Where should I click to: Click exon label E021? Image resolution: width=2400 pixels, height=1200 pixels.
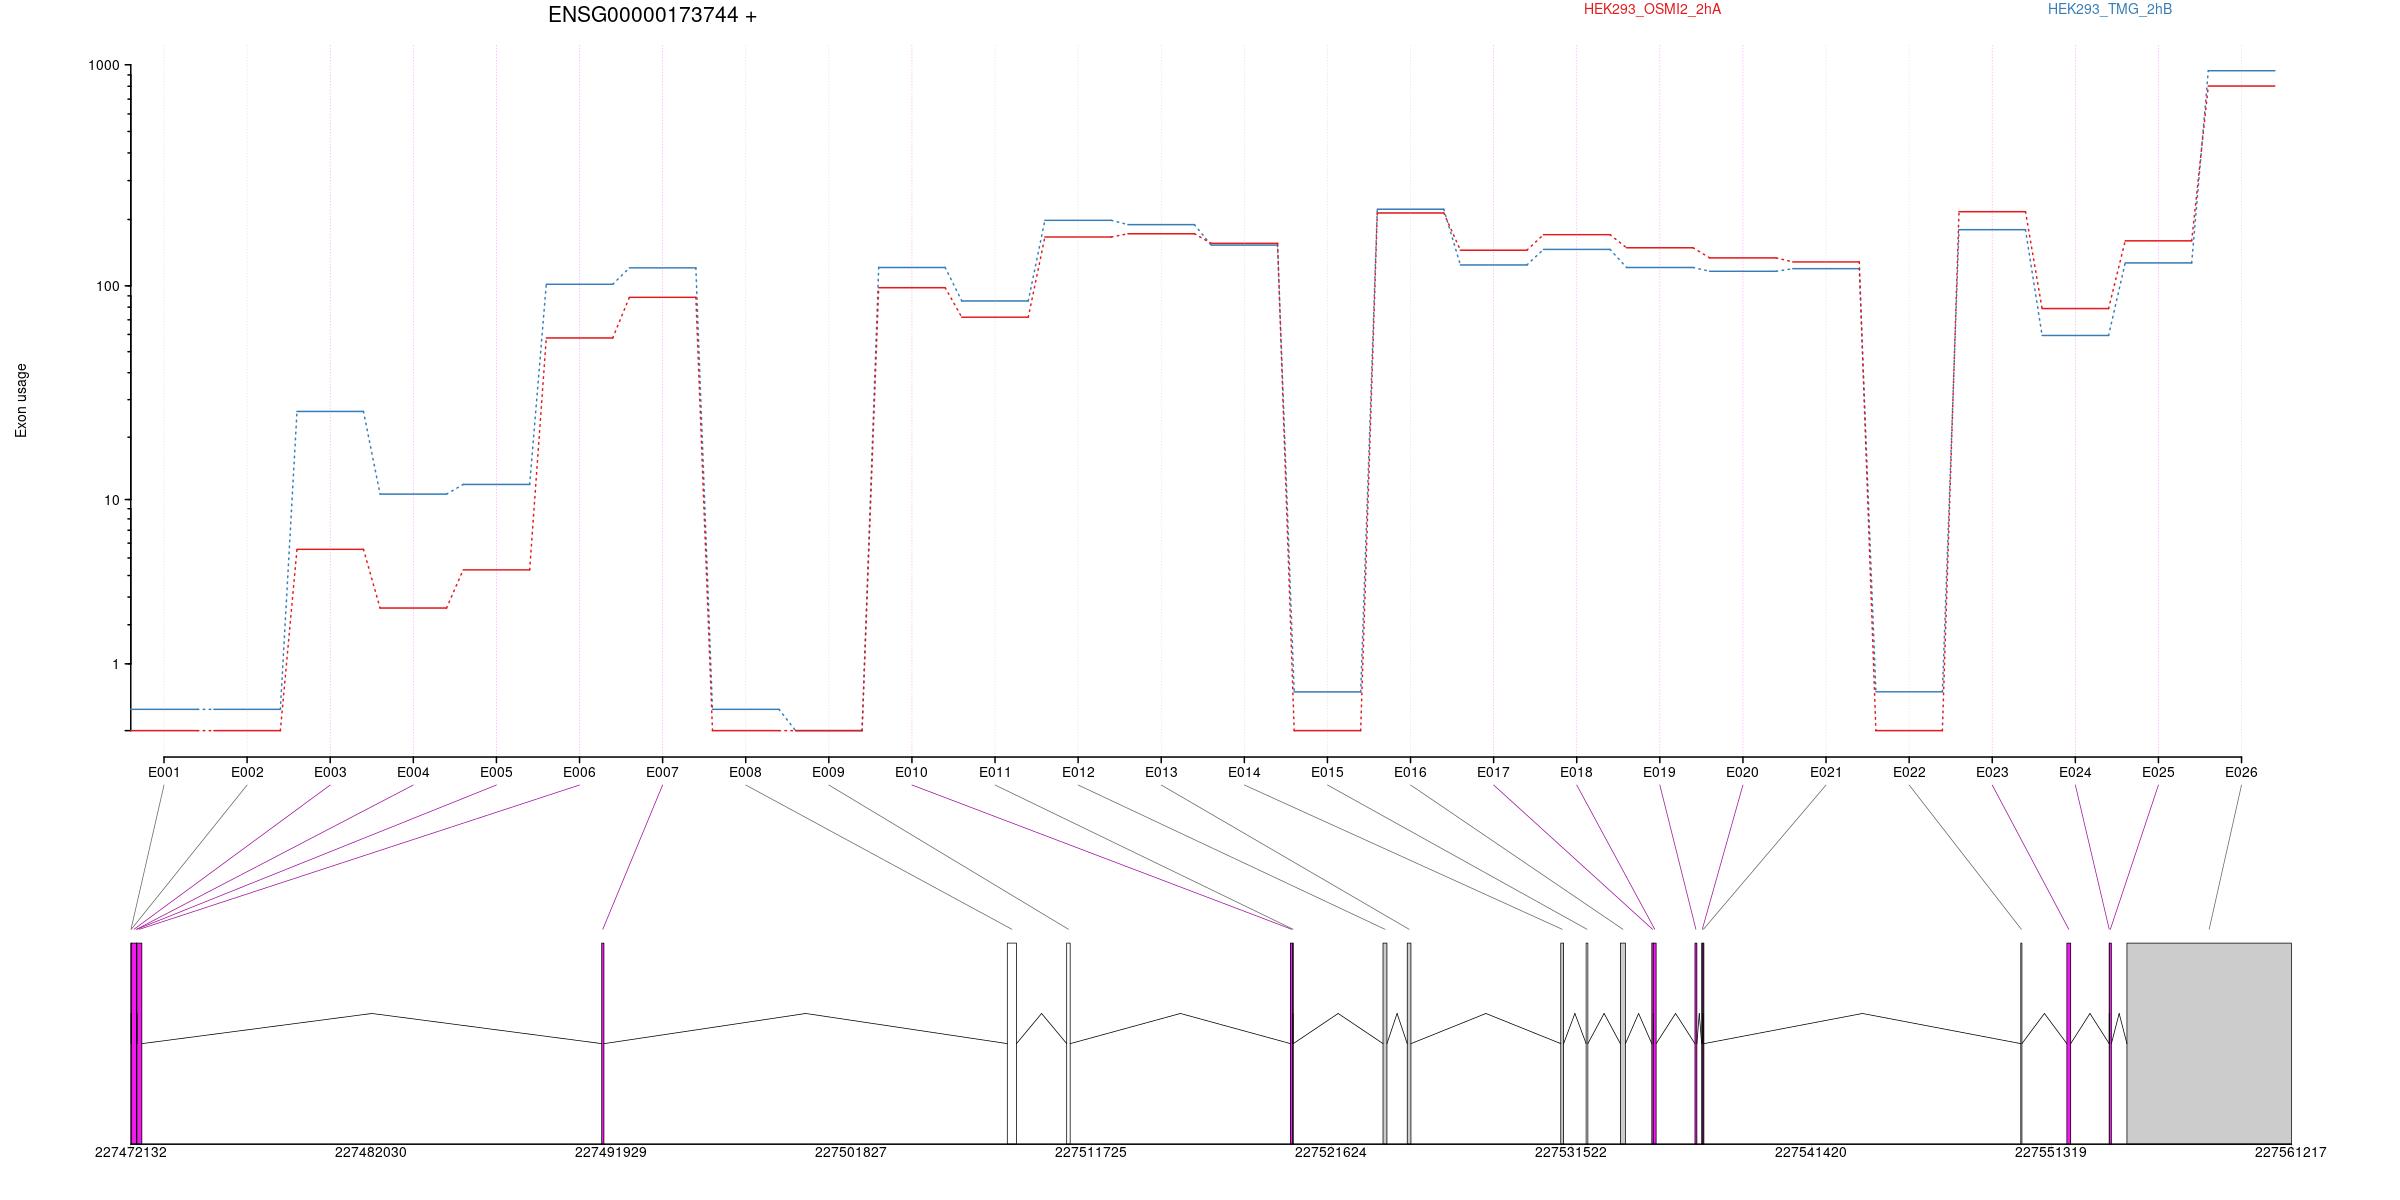1826,772
